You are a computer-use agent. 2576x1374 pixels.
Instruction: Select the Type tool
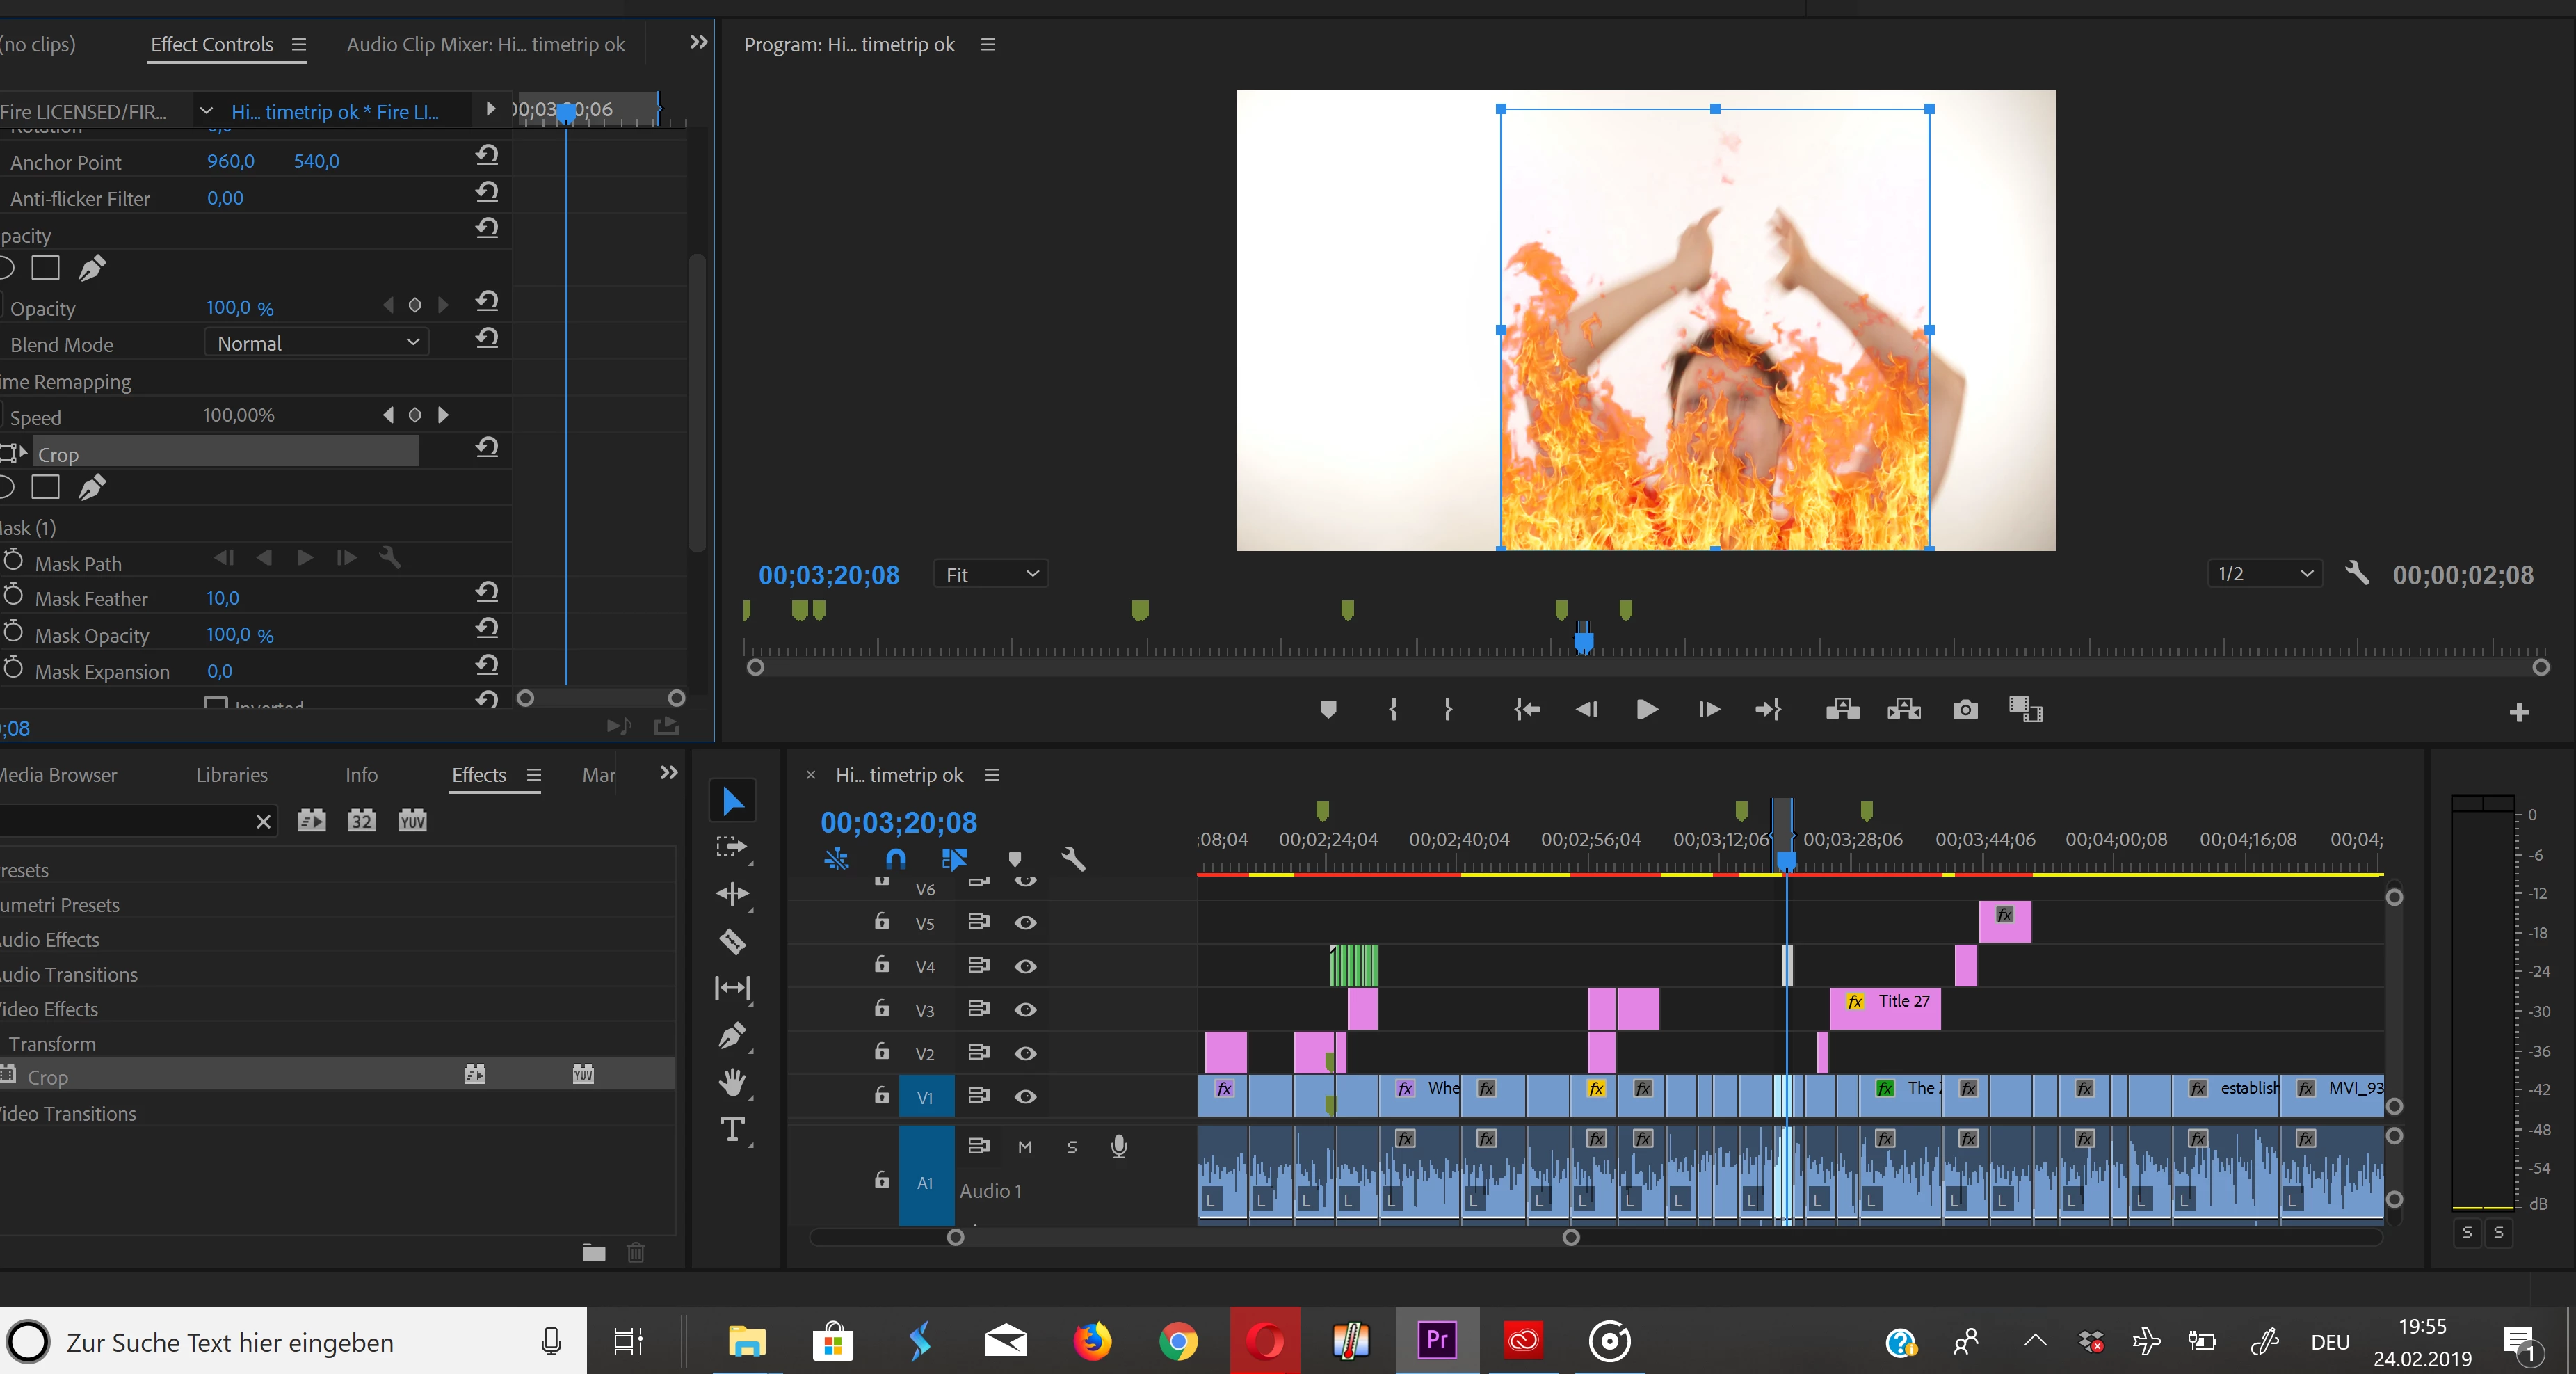[x=732, y=1129]
